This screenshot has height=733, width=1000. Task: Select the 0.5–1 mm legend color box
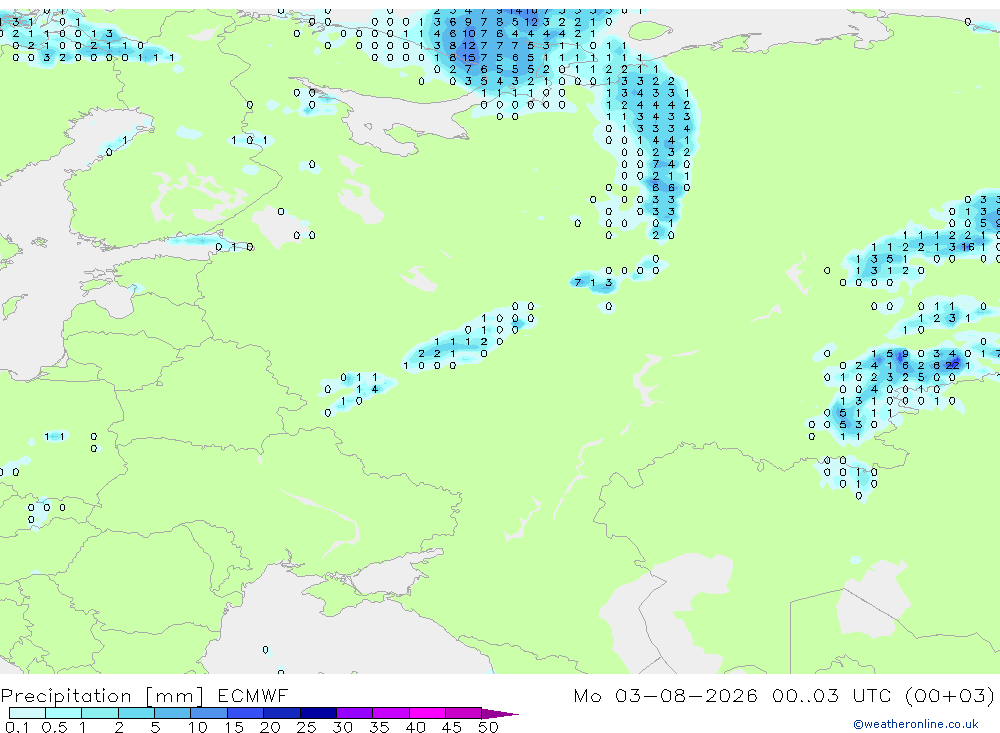pos(63,713)
